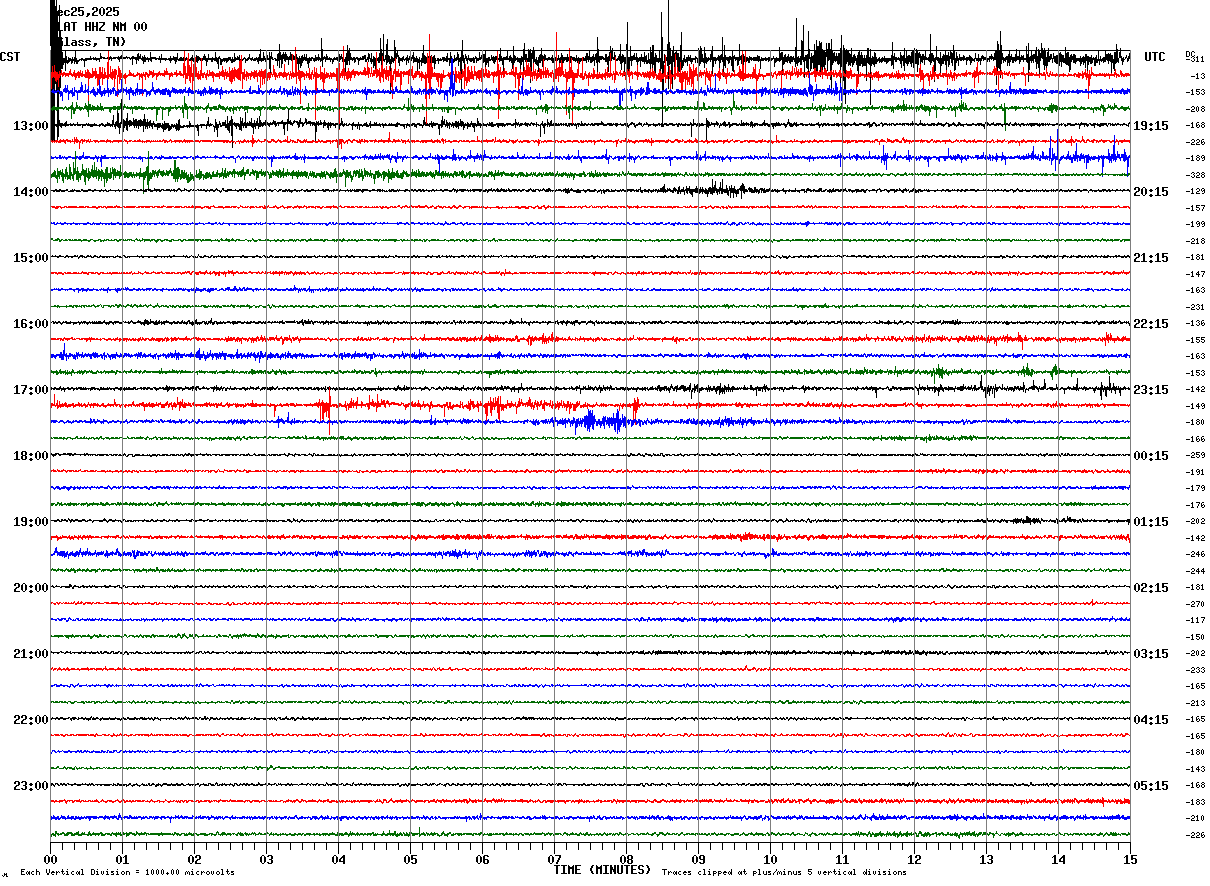The image size is (1210, 886).
Task: Select the TIME (MINUTES) axis title
Action: 602,870
